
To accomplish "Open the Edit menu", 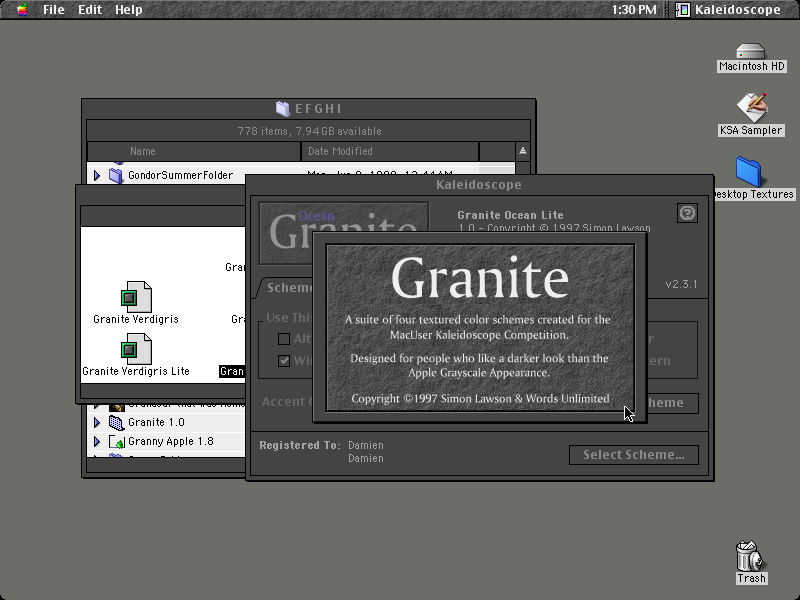I will pyautogui.click(x=90, y=9).
